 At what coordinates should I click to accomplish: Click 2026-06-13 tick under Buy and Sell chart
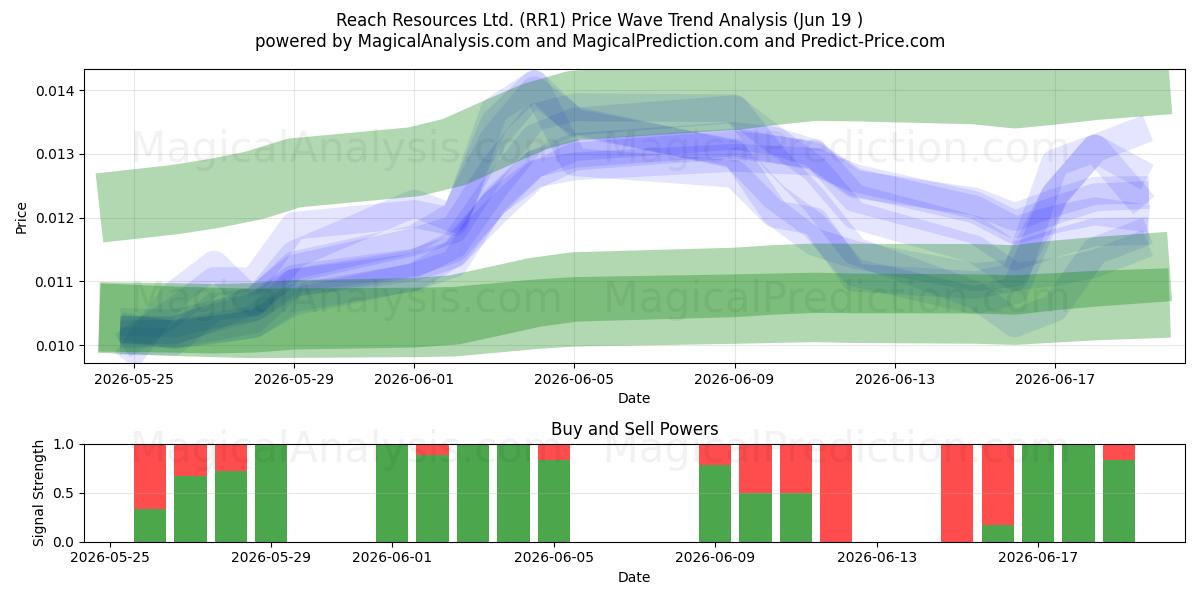click(x=876, y=558)
